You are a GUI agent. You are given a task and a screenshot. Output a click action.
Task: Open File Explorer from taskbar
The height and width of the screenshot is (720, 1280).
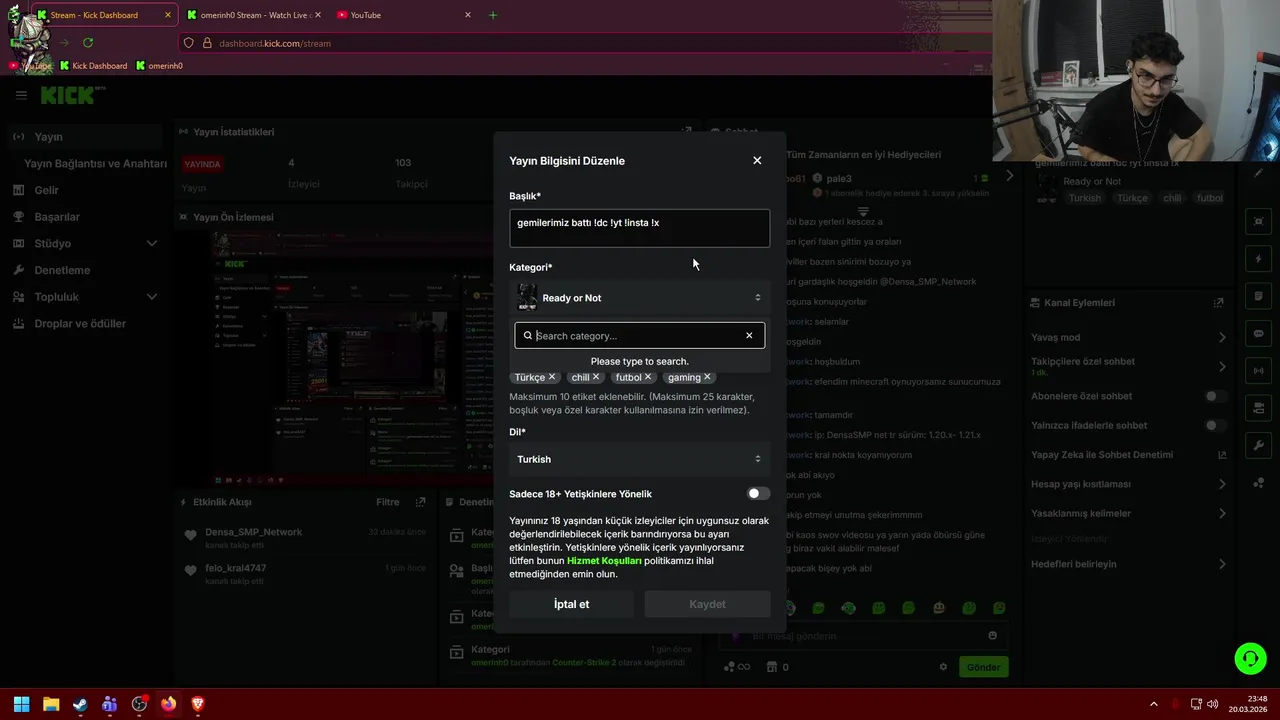point(51,704)
